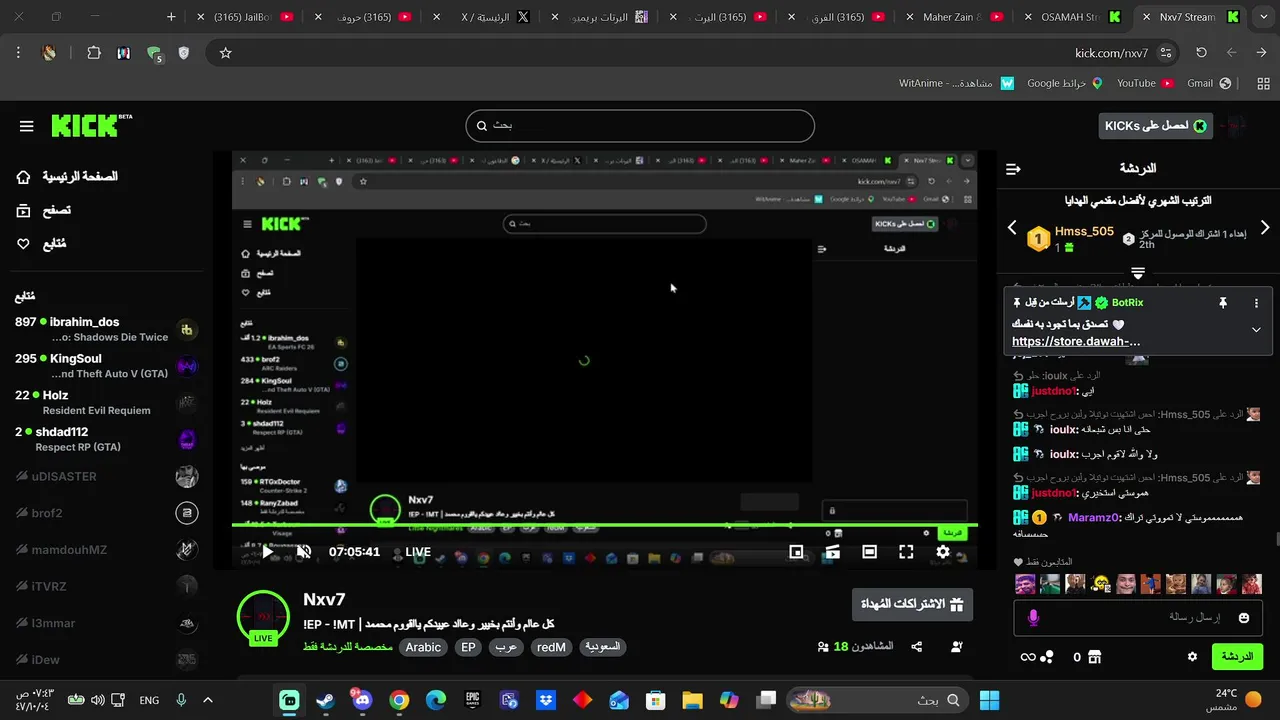Open the Gmail bookmark
Screen dimensions: 1280x720
pyautogui.click(x=1208, y=84)
